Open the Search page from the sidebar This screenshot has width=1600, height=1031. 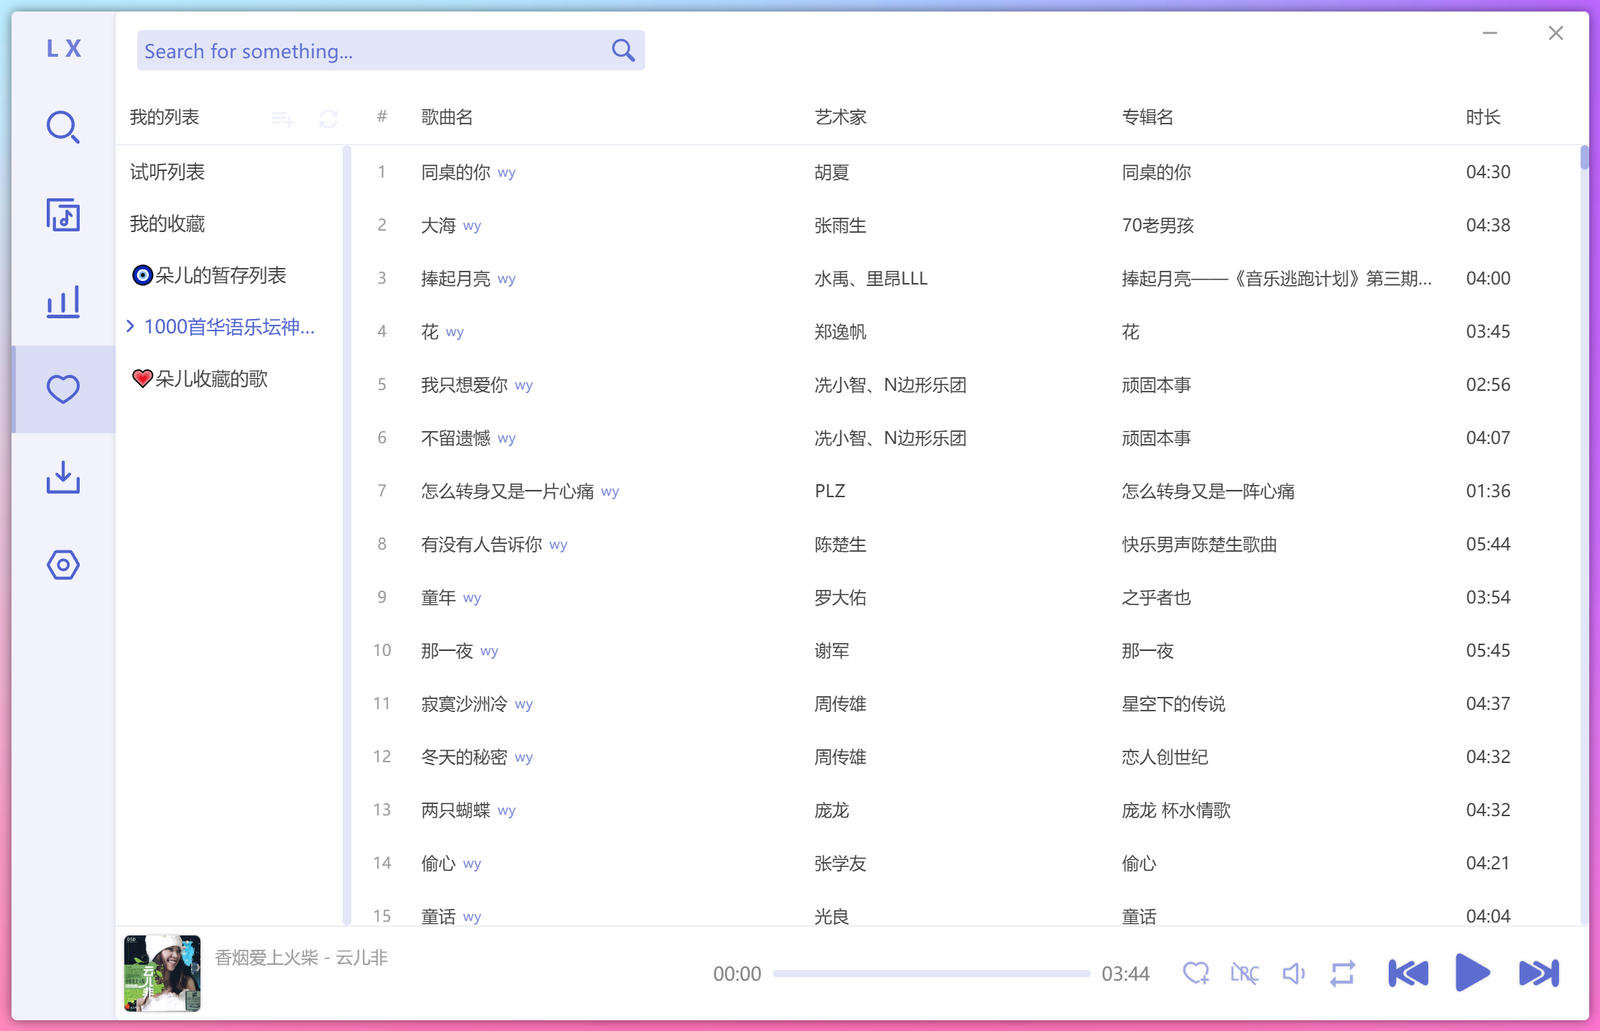[63, 128]
